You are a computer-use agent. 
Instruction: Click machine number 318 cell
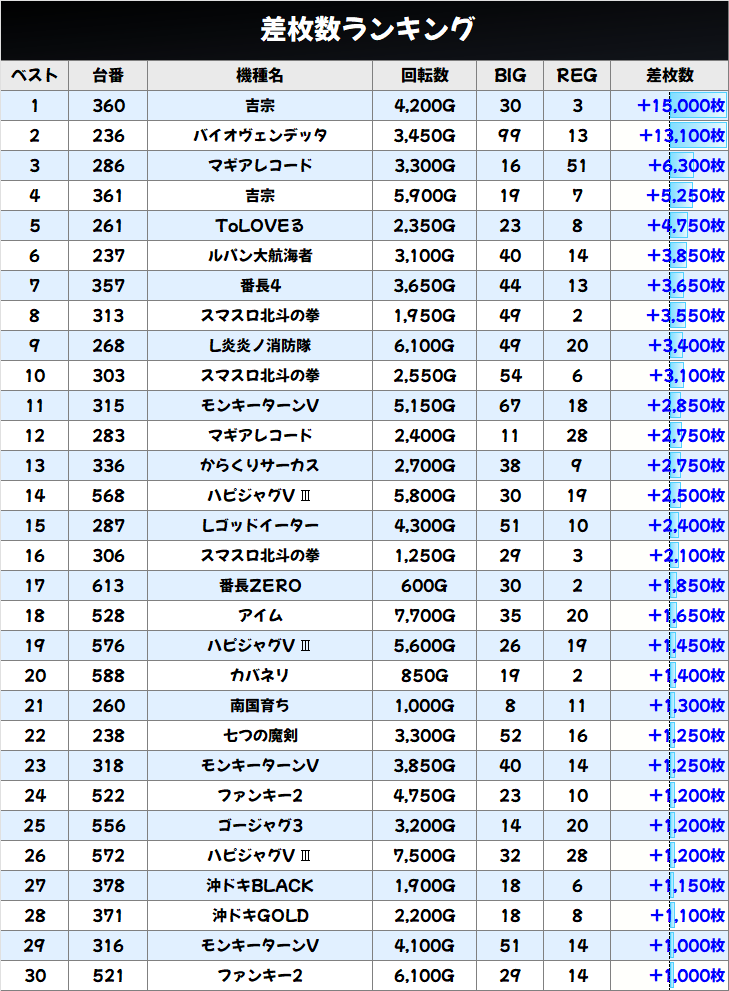click(108, 766)
